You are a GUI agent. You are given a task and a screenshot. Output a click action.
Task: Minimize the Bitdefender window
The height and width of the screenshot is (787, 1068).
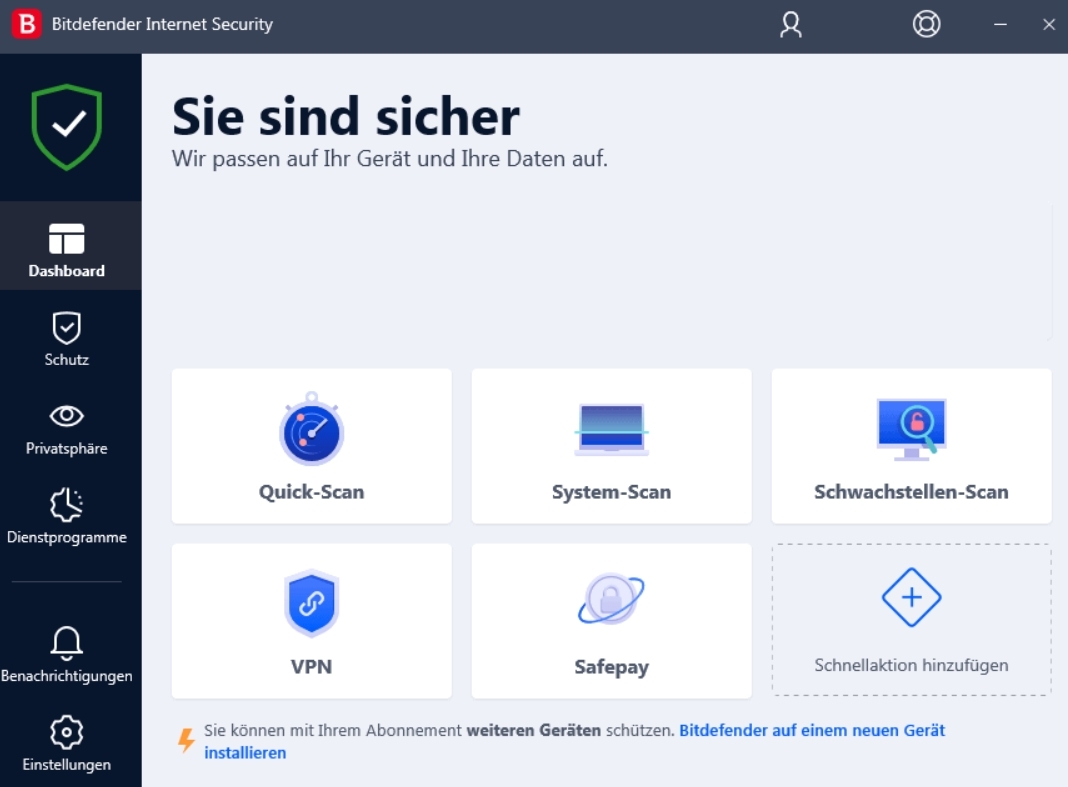pos(1000,25)
